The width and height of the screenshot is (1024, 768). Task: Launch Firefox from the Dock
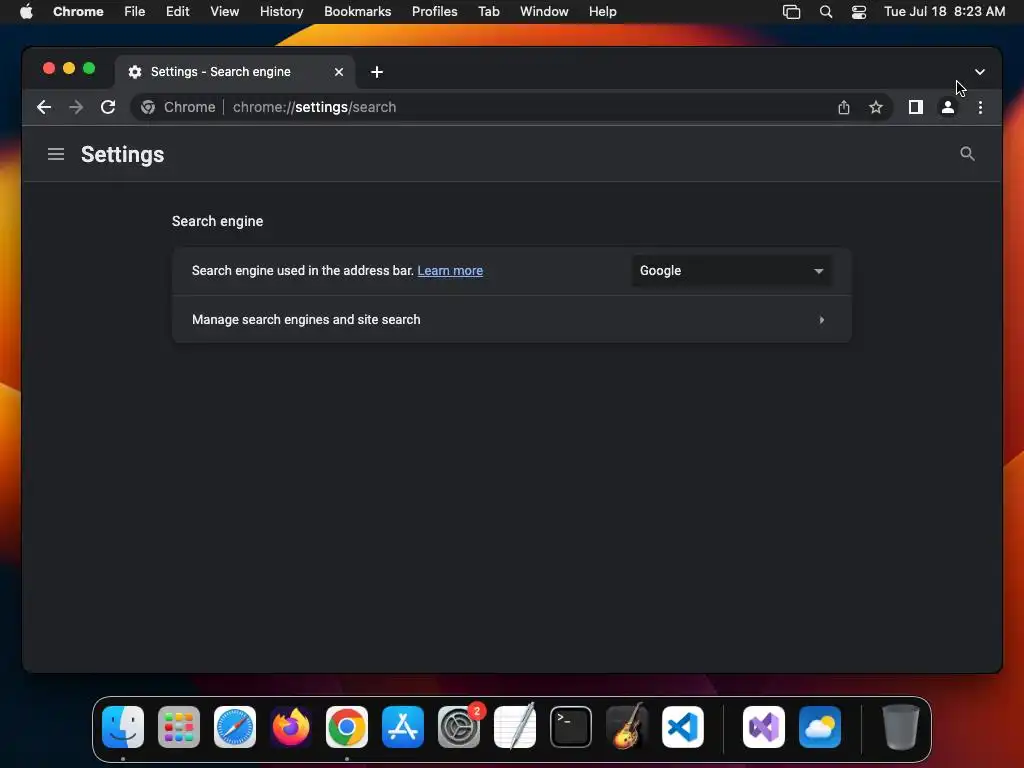click(291, 727)
